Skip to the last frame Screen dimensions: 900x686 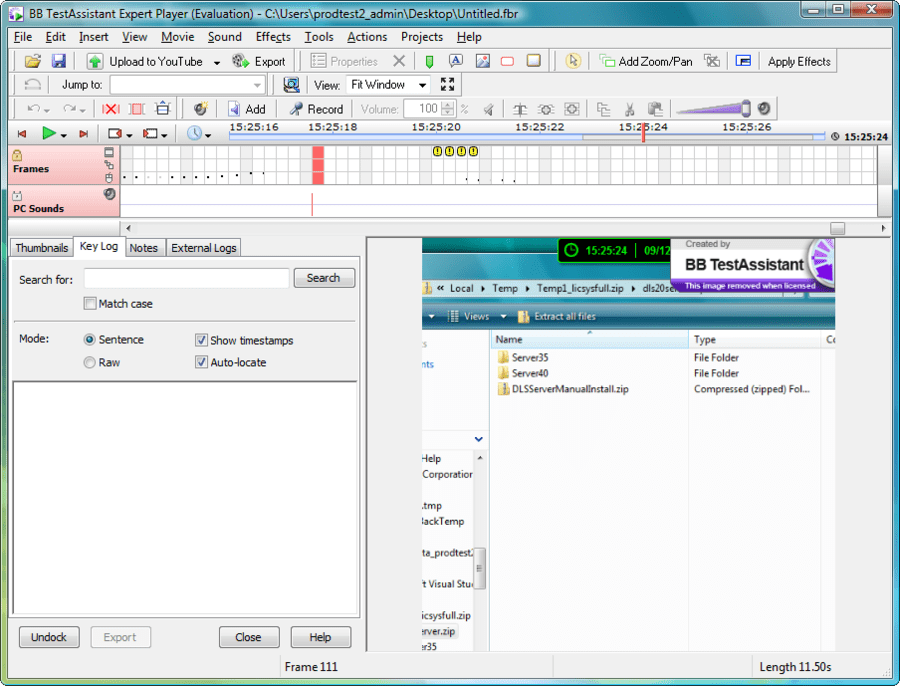coord(83,134)
